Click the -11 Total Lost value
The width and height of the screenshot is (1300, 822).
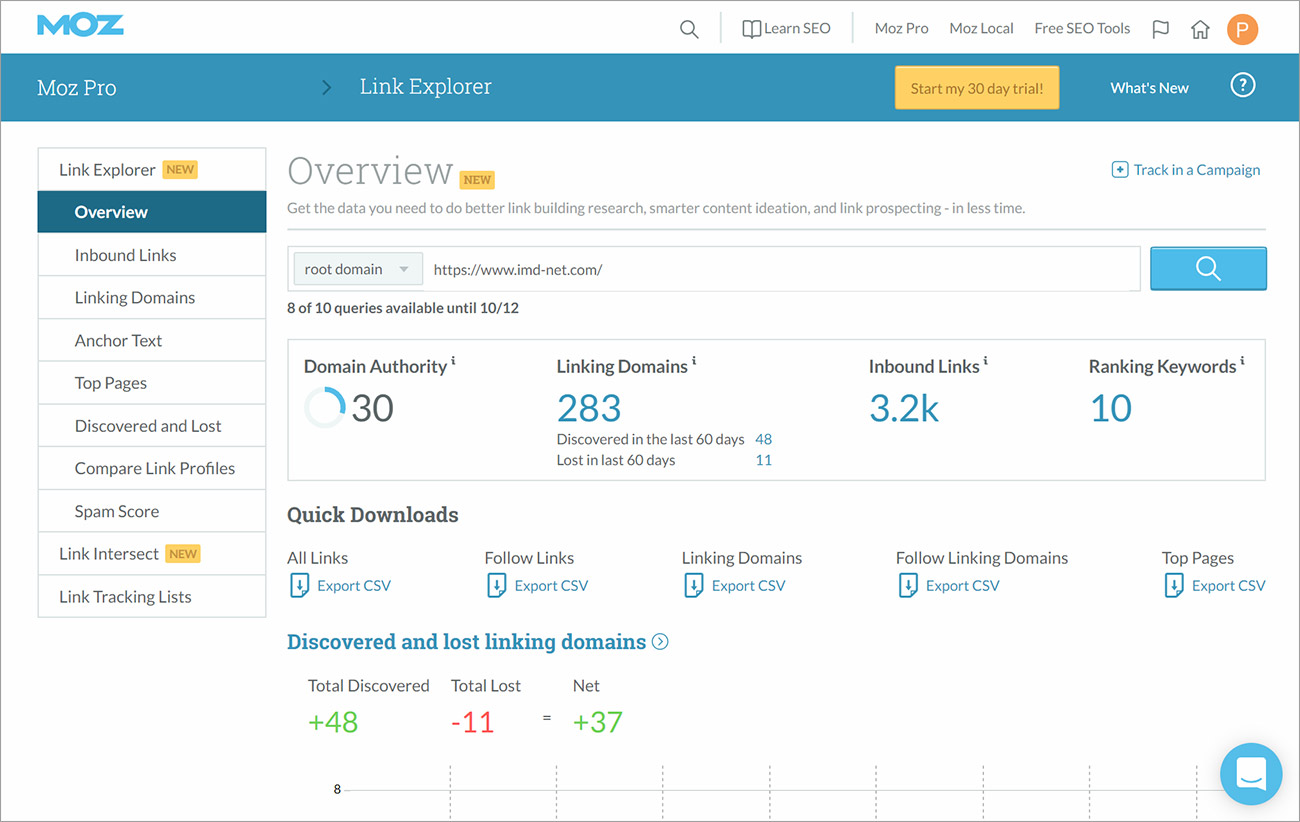473,722
